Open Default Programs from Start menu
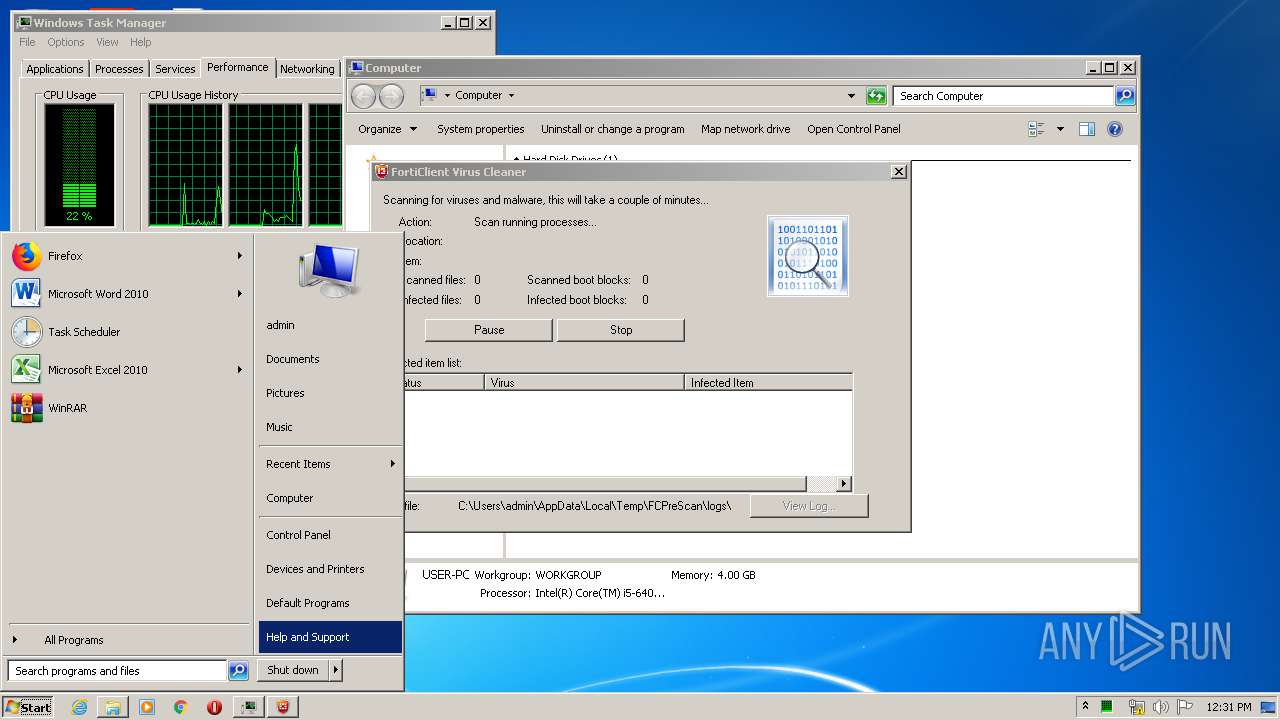 330,603
